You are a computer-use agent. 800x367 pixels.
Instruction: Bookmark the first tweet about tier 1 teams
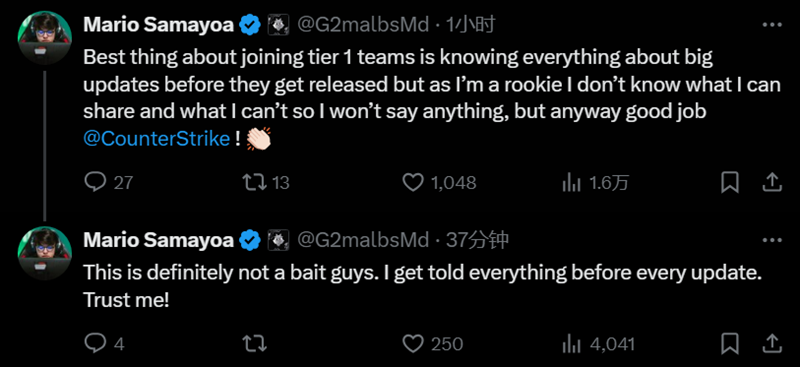pyautogui.click(x=730, y=183)
